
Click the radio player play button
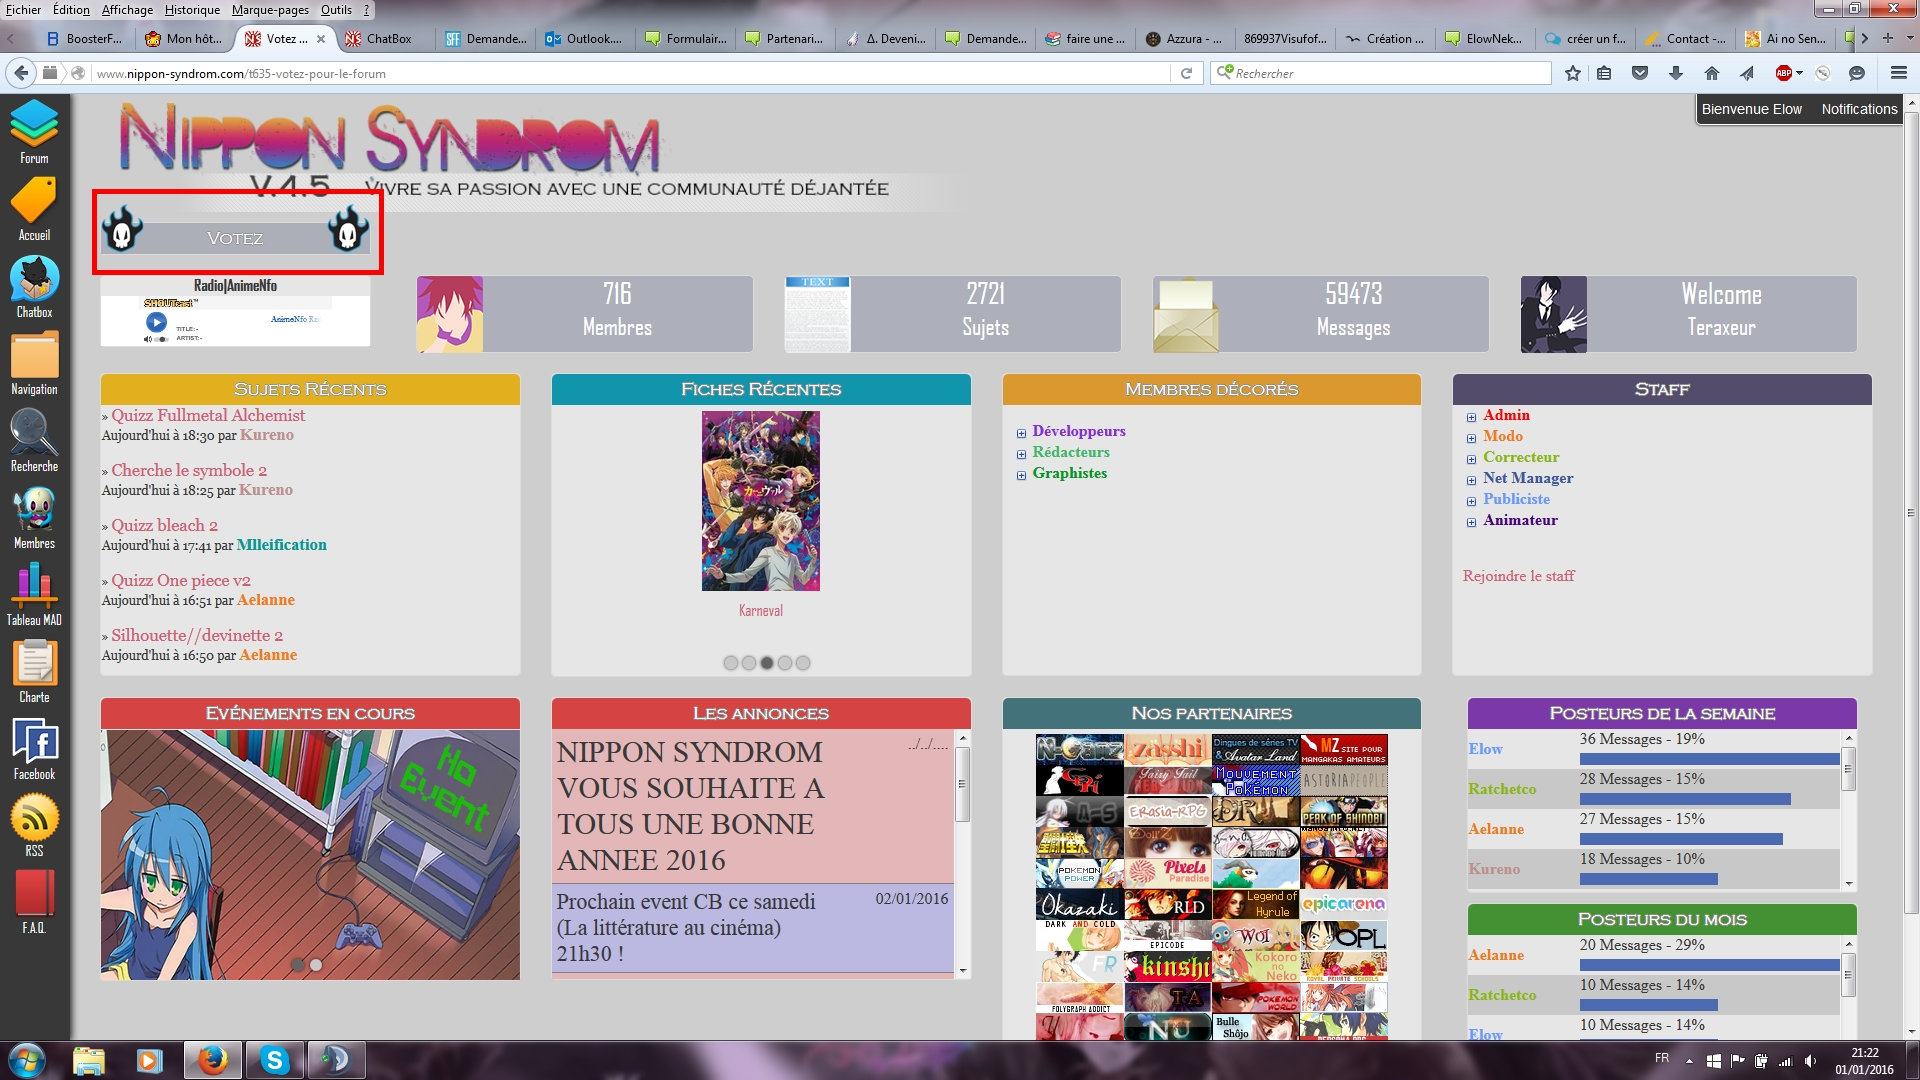tap(157, 322)
